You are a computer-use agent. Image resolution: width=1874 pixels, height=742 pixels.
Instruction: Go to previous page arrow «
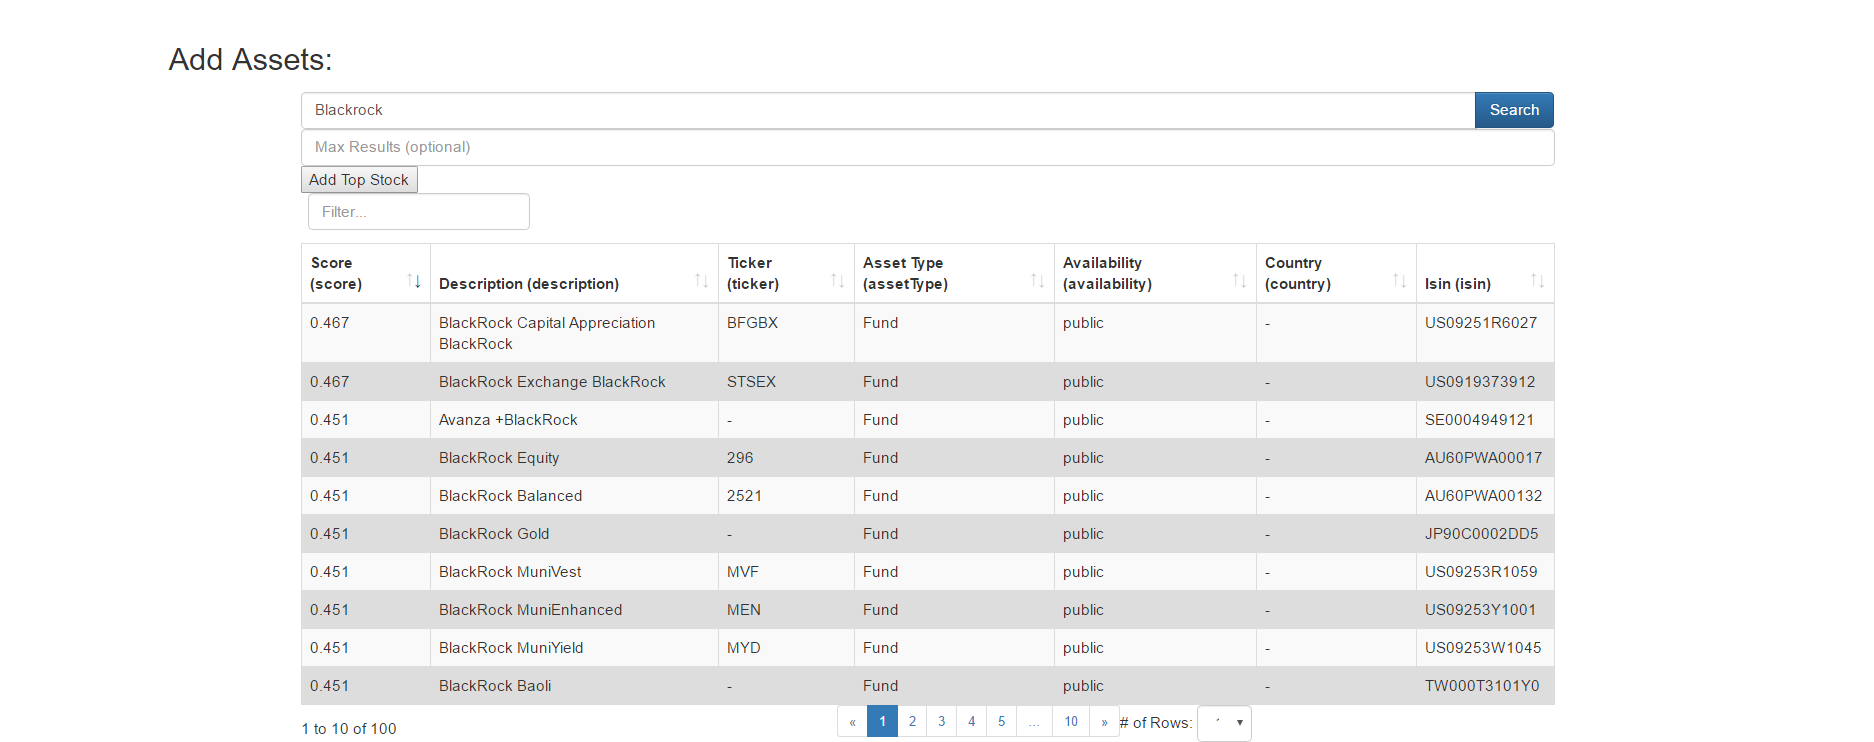click(x=852, y=721)
